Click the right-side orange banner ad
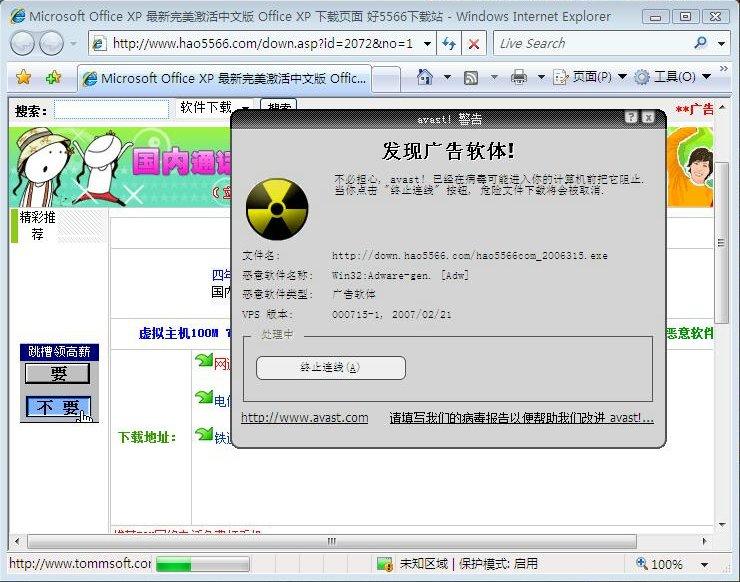The height and width of the screenshot is (582, 740). point(690,167)
